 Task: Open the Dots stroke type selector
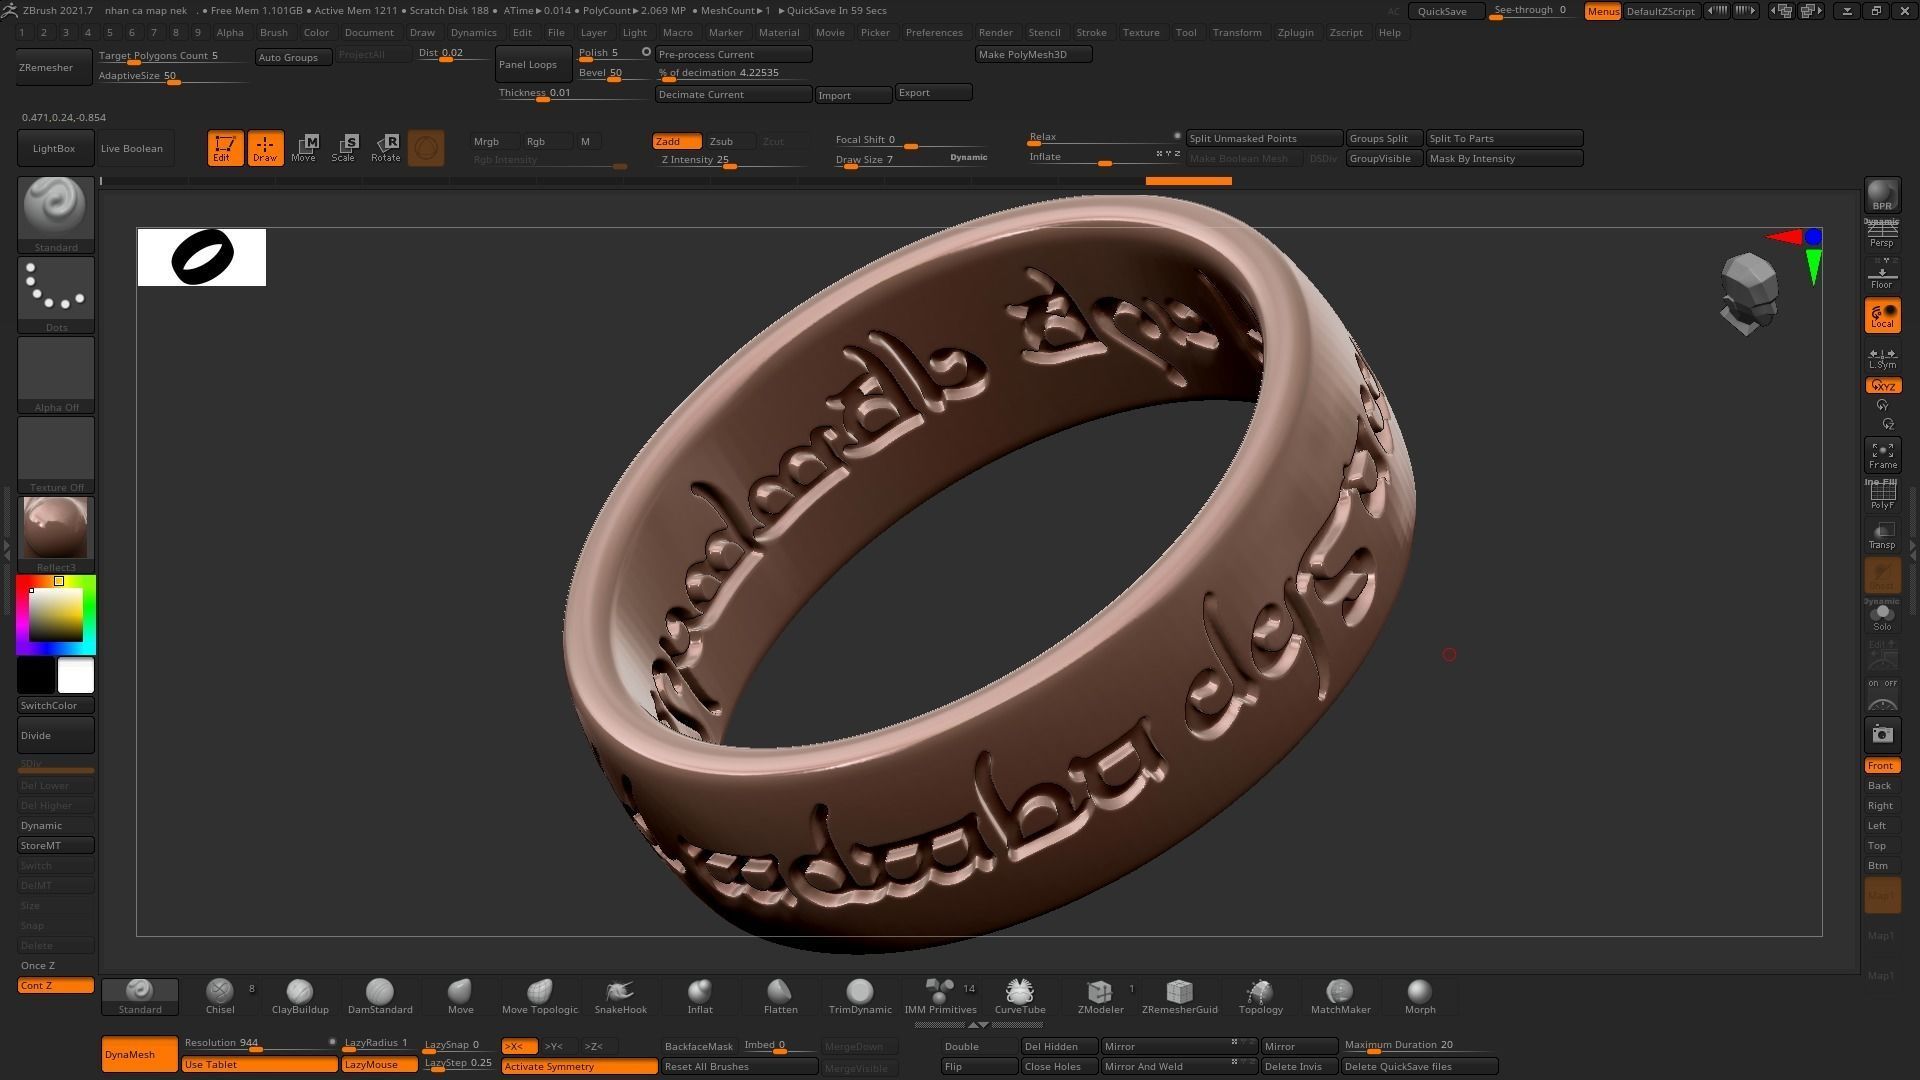point(56,294)
